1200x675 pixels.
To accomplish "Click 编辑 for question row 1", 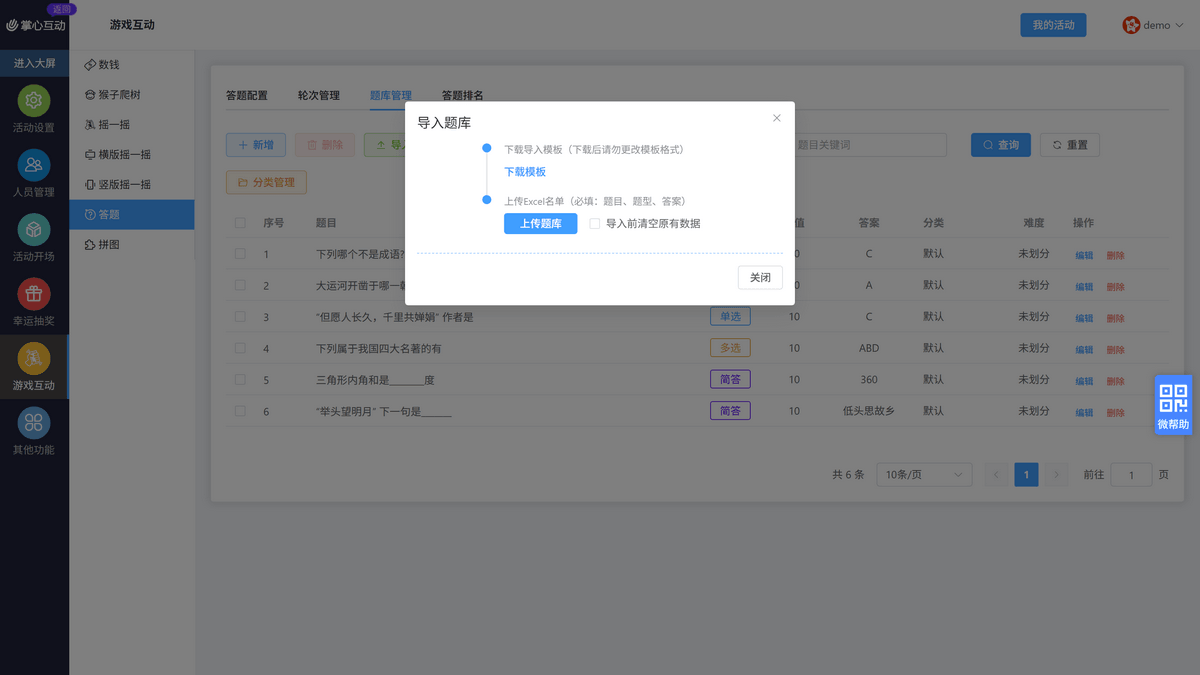I will tap(1084, 255).
